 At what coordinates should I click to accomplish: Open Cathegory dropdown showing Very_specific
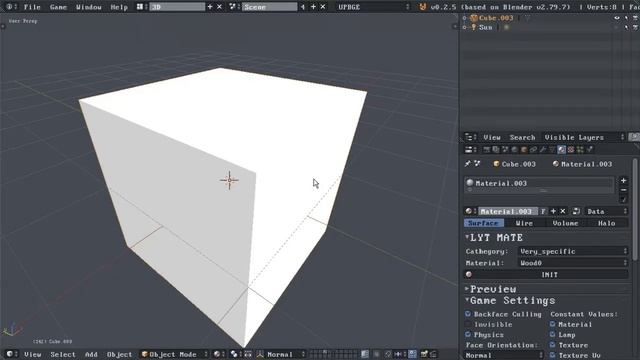click(x=573, y=251)
